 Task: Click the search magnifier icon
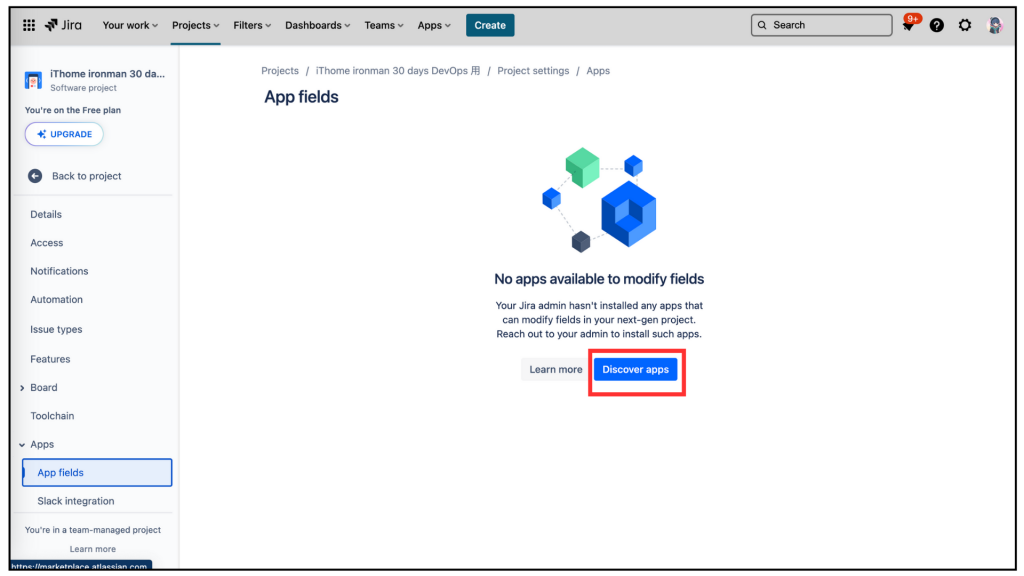click(x=762, y=25)
